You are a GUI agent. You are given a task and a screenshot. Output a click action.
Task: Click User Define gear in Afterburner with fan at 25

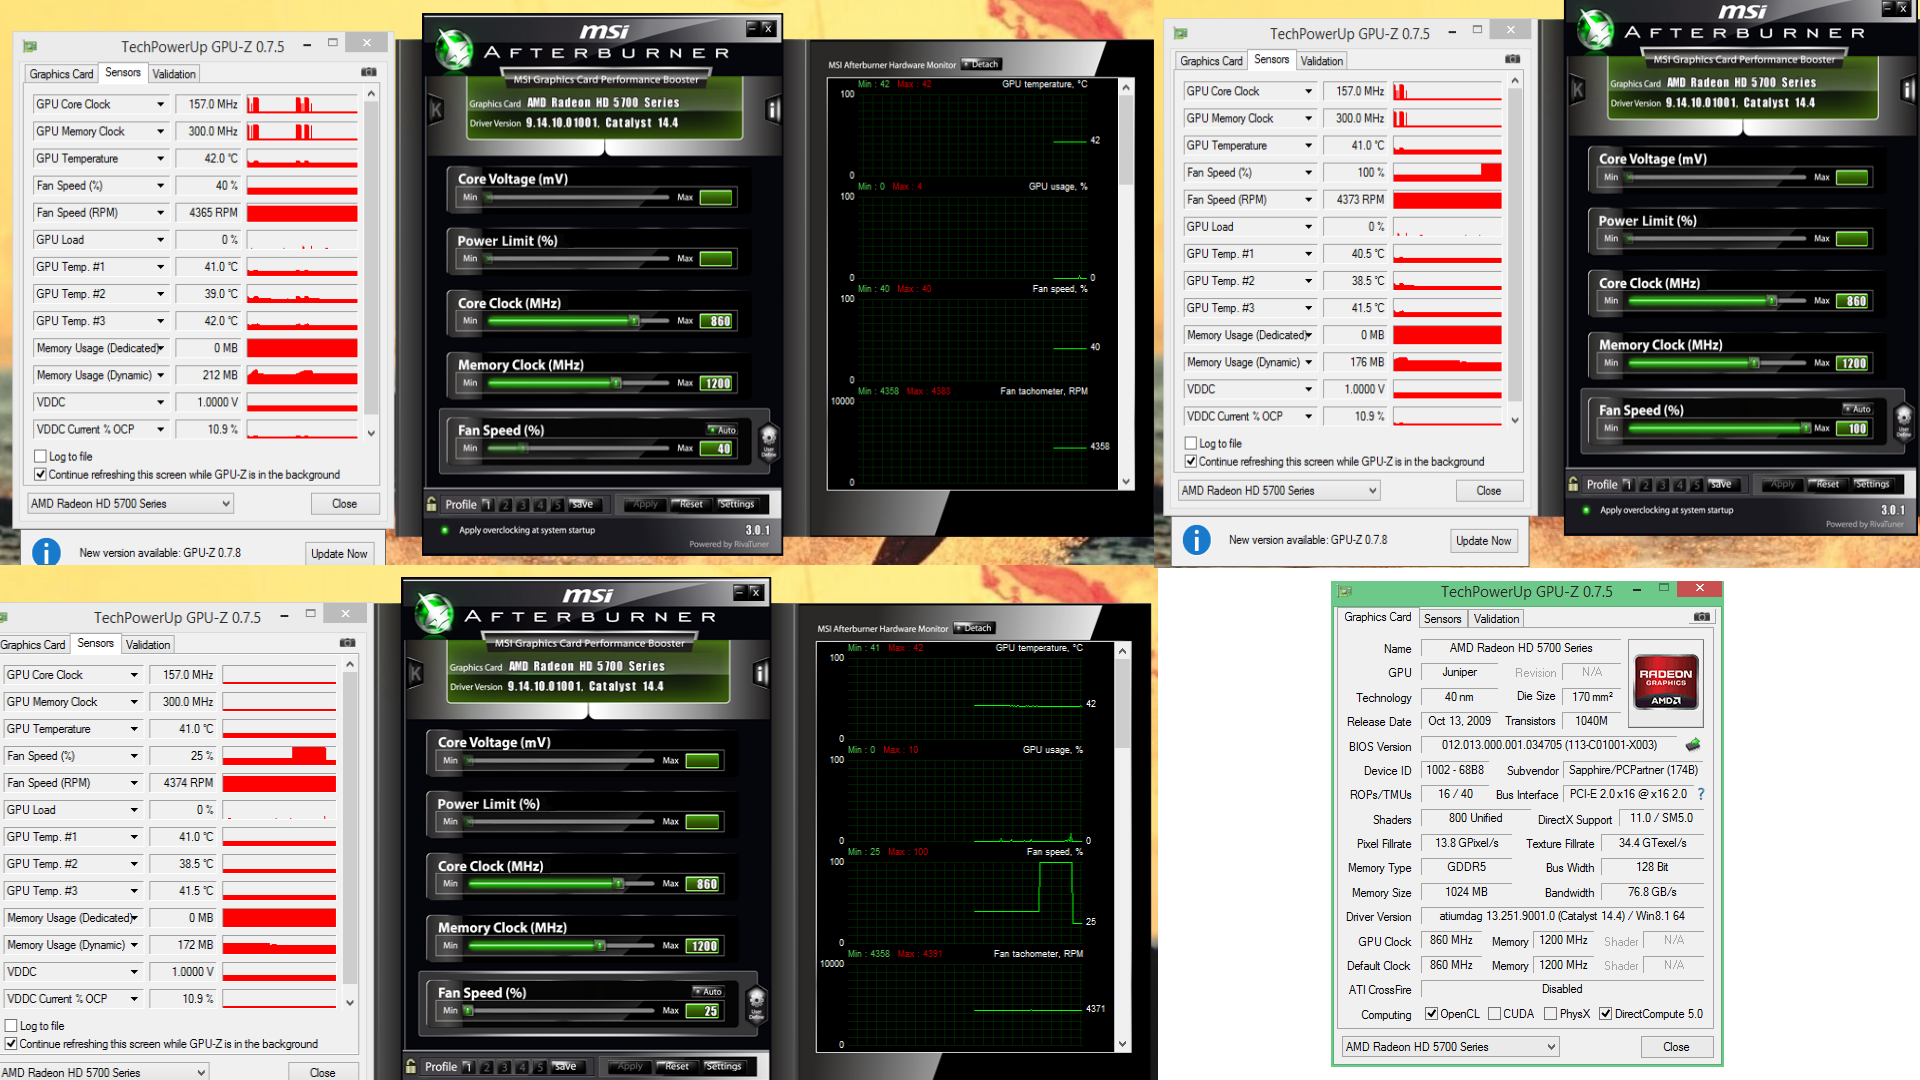[756, 1002]
